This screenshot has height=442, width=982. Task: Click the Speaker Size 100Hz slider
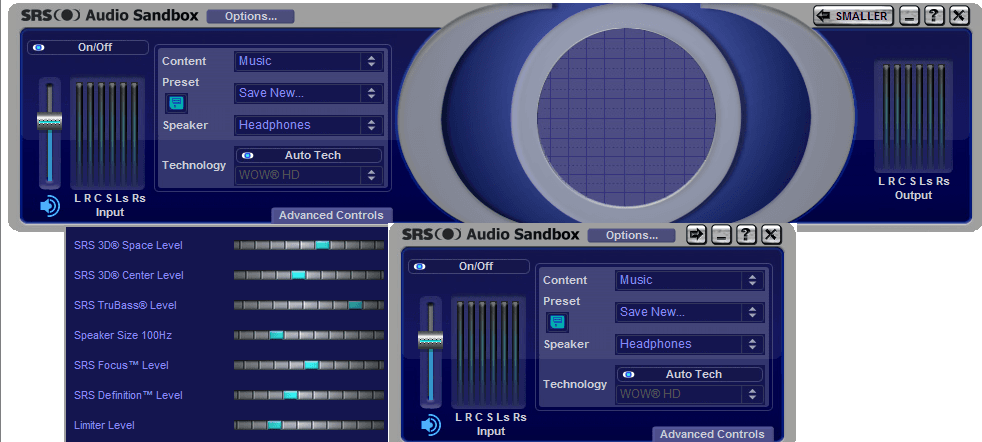tap(309, 335)
